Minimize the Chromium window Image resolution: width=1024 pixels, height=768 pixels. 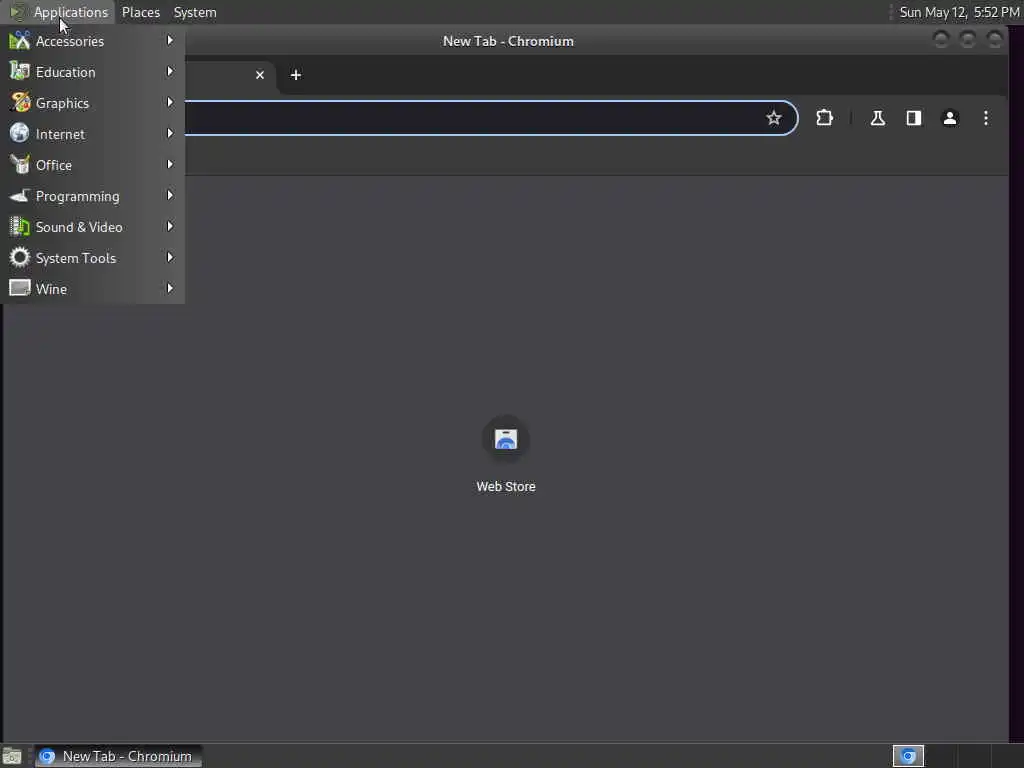tap(941, 40)
